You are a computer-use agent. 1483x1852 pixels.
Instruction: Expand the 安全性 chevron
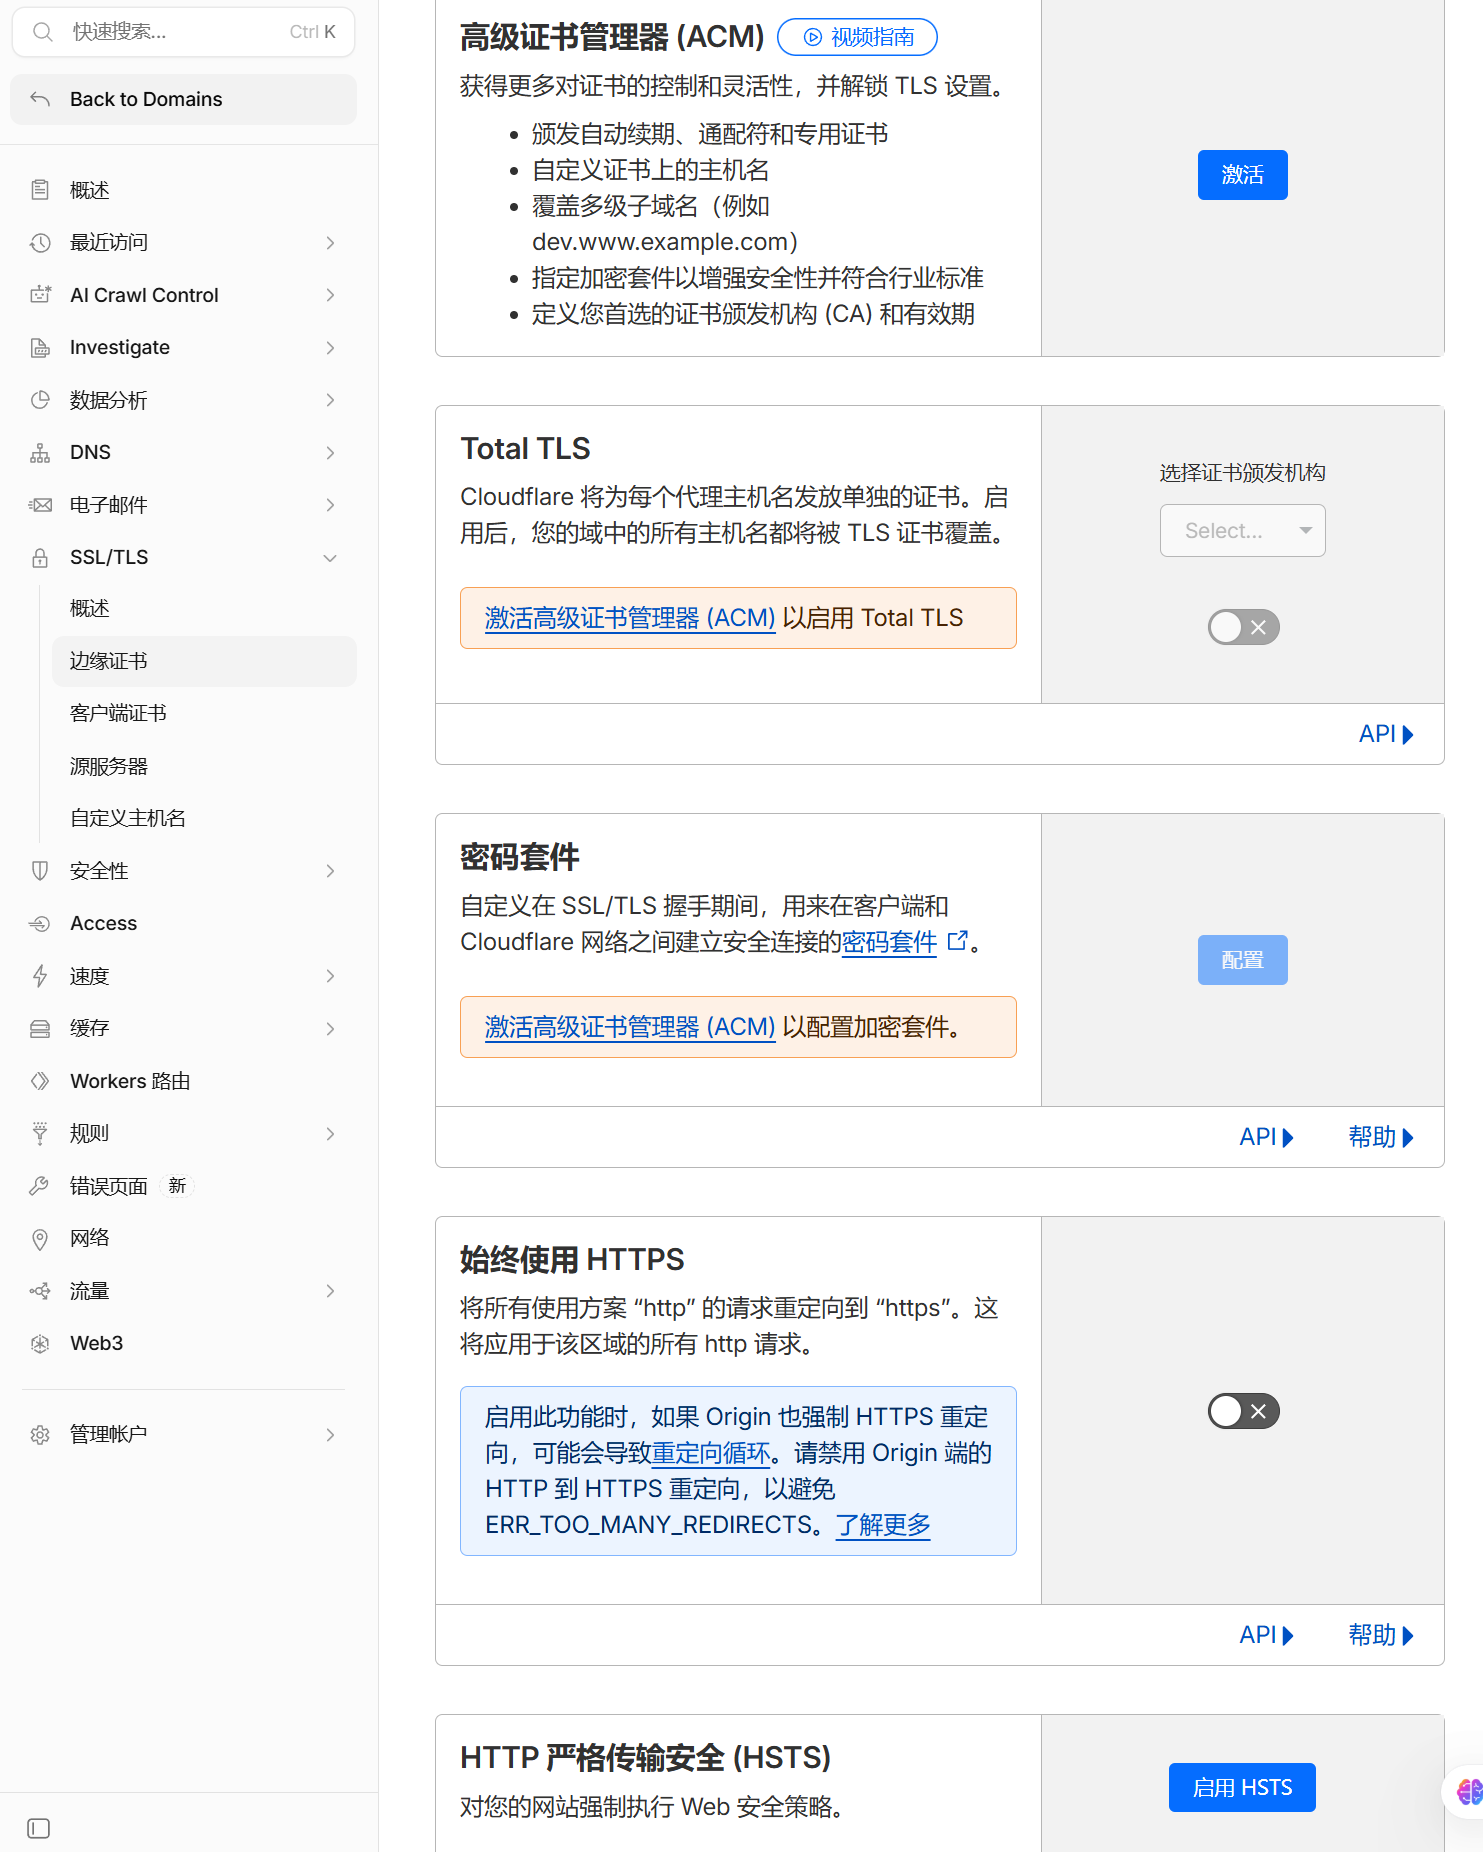[x=330, y=871]
